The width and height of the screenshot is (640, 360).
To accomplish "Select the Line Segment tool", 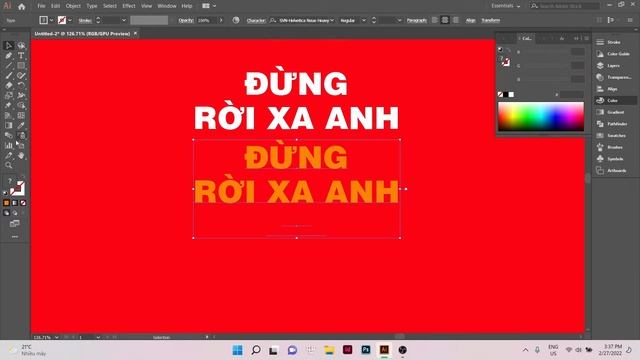I will coord(9,65).
